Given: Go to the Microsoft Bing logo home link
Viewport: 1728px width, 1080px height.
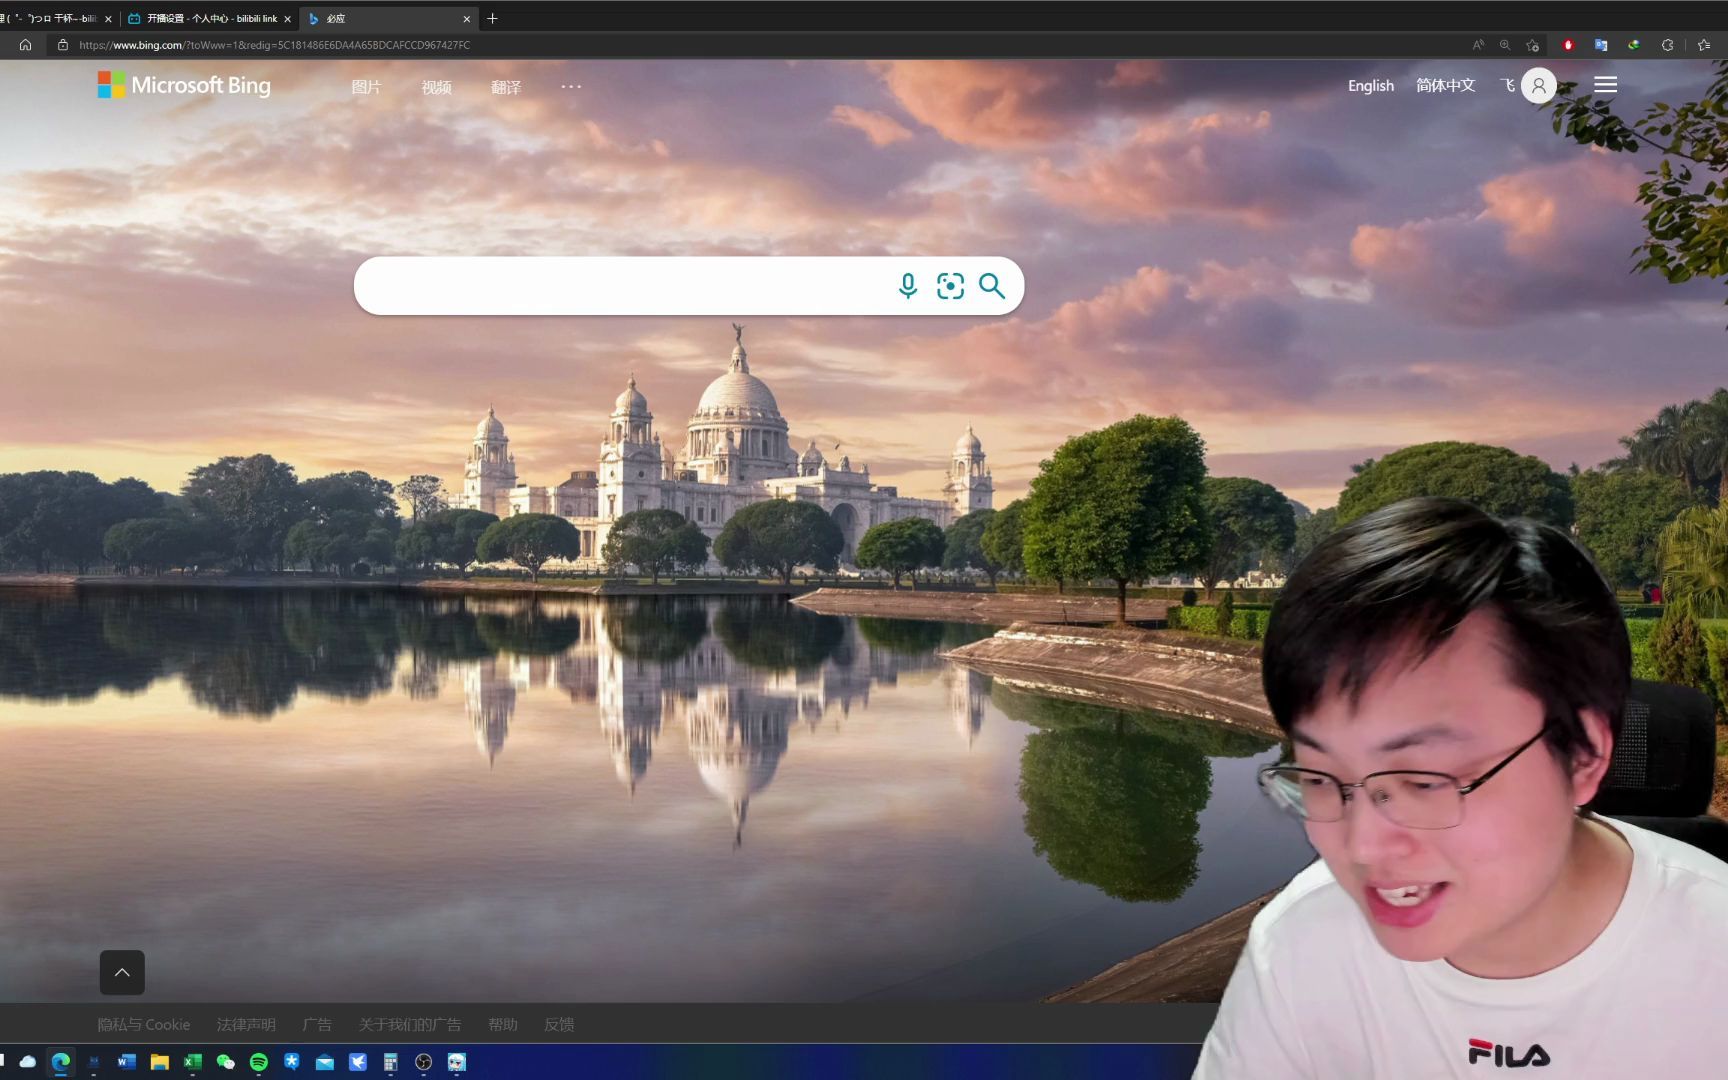Looking at the screenshot, I should click(x=184, y=86).
